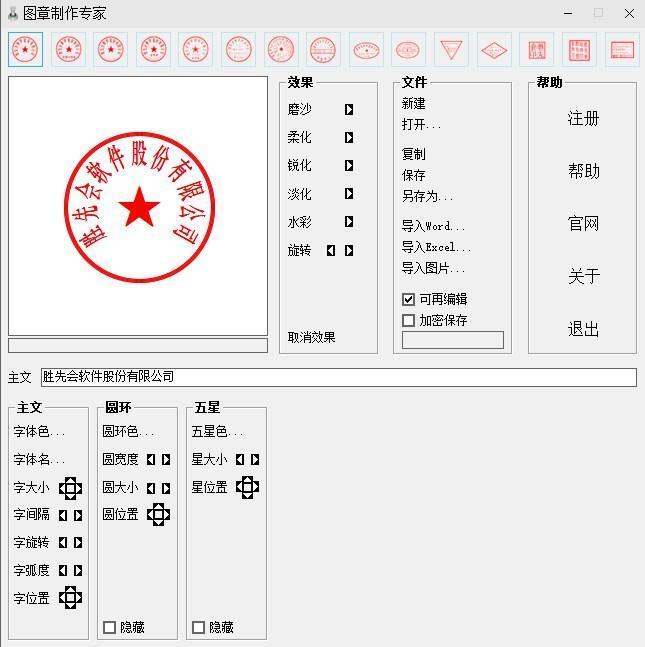Screen dimensions: 645x647
Task: Increase 字间隔 character spacing
Action: pos(78,515)
